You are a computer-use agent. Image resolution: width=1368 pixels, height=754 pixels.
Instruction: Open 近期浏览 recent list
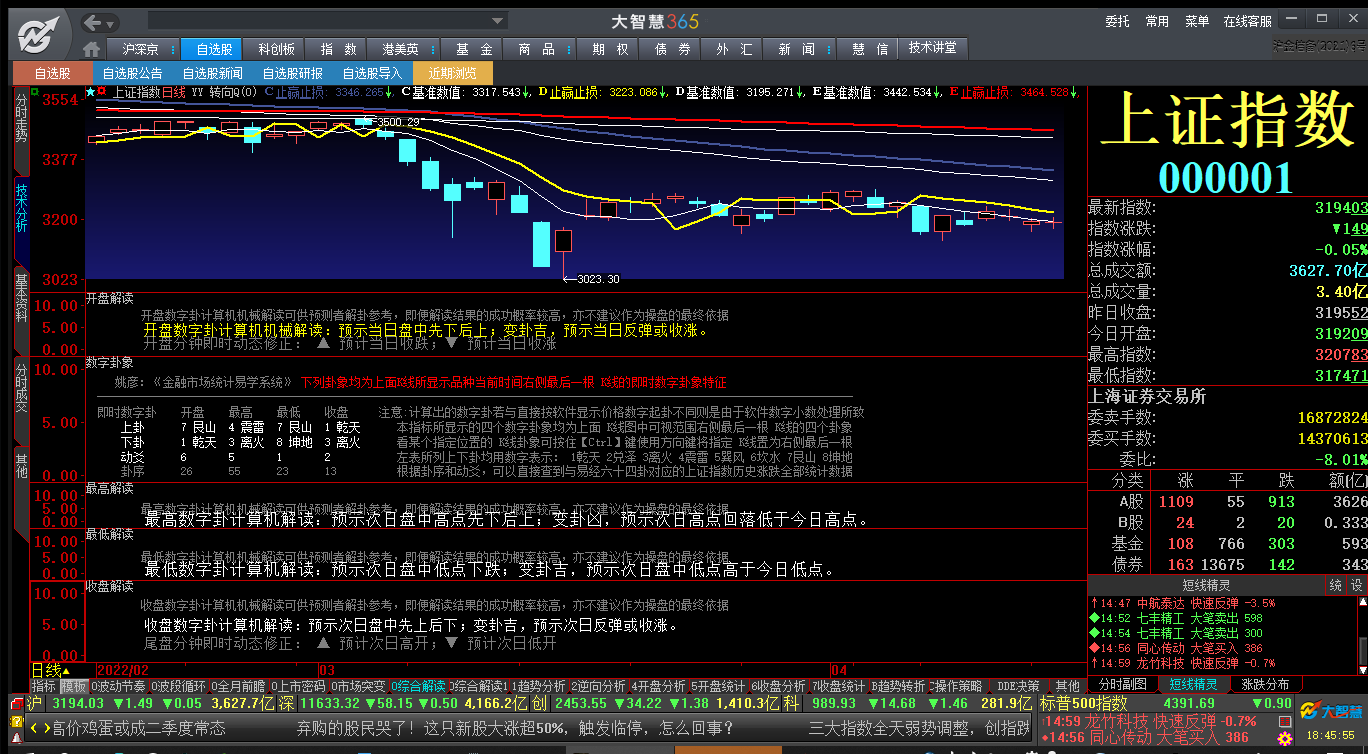point(452,73)
